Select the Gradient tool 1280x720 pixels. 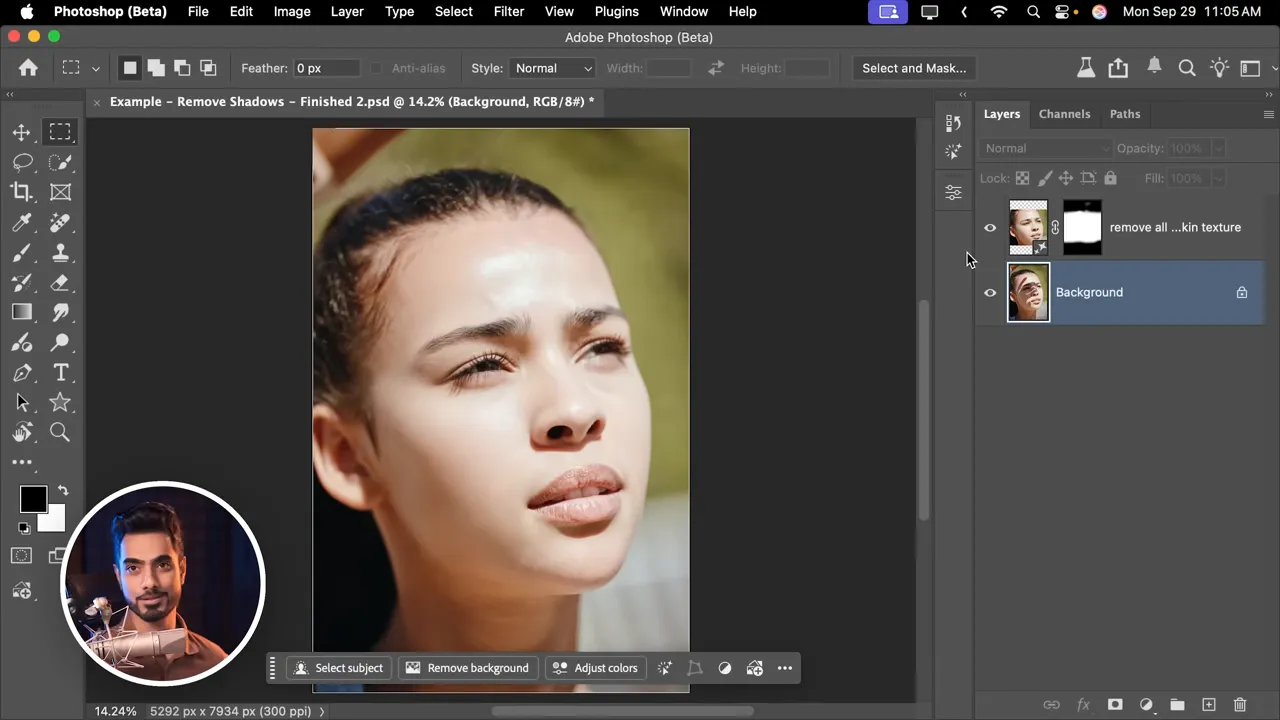click(21, 312)
